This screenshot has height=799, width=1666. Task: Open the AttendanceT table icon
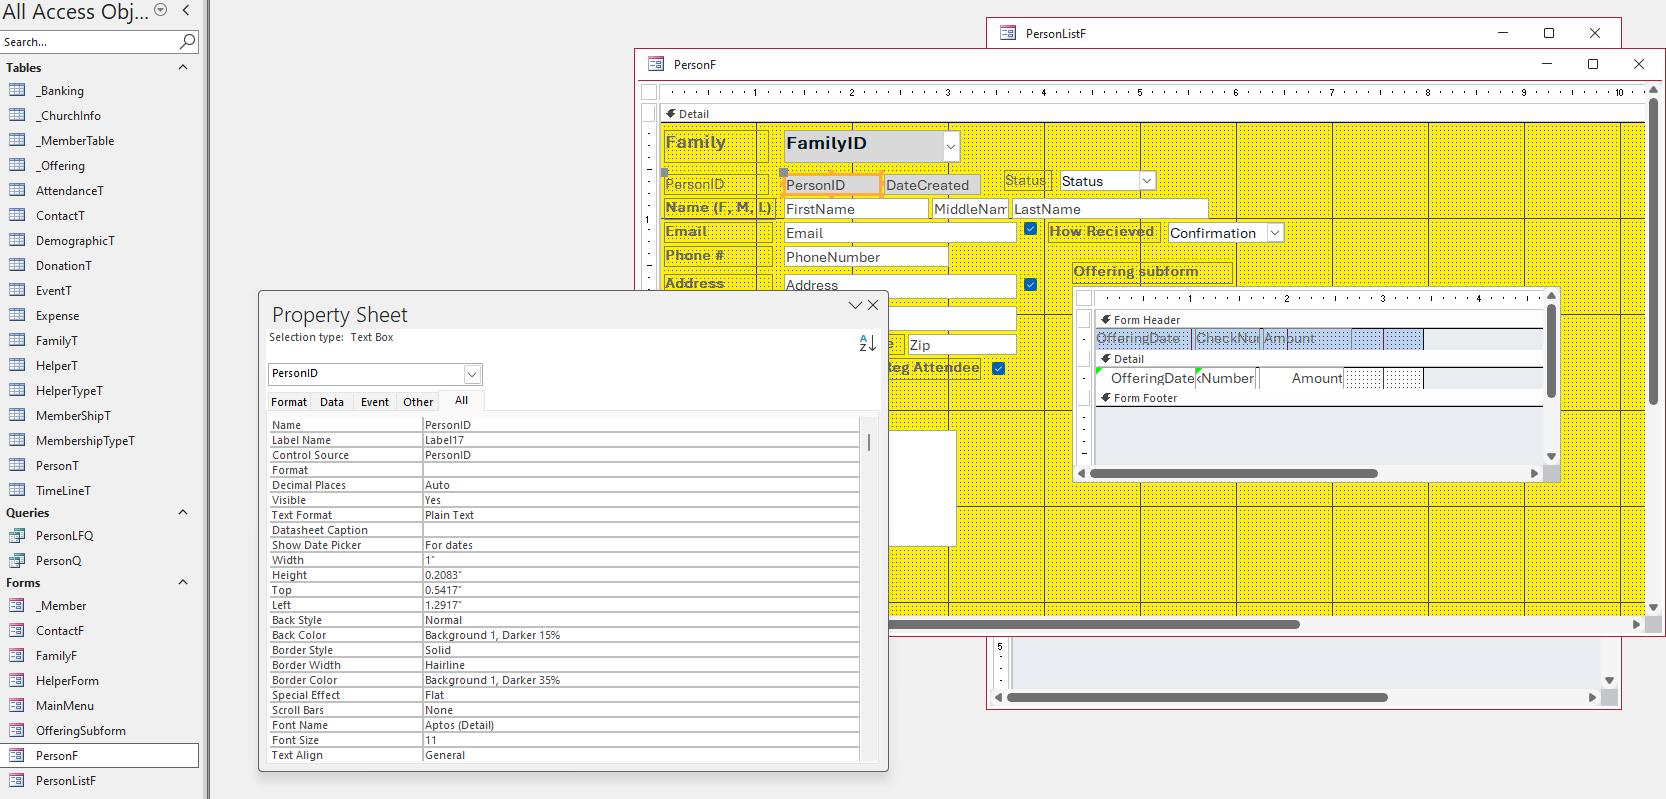click(x=17, y=190)
